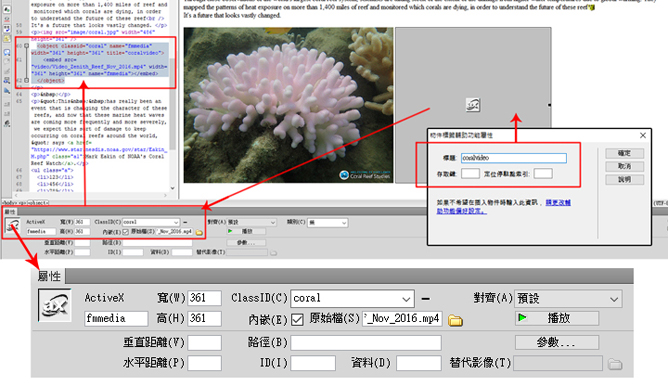
Task: Click fnmedia name field, small panel
Action: click(41, 231)
